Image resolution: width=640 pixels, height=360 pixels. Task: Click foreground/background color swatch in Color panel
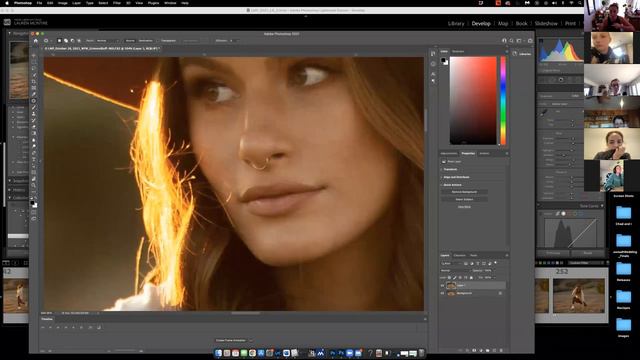444,61
